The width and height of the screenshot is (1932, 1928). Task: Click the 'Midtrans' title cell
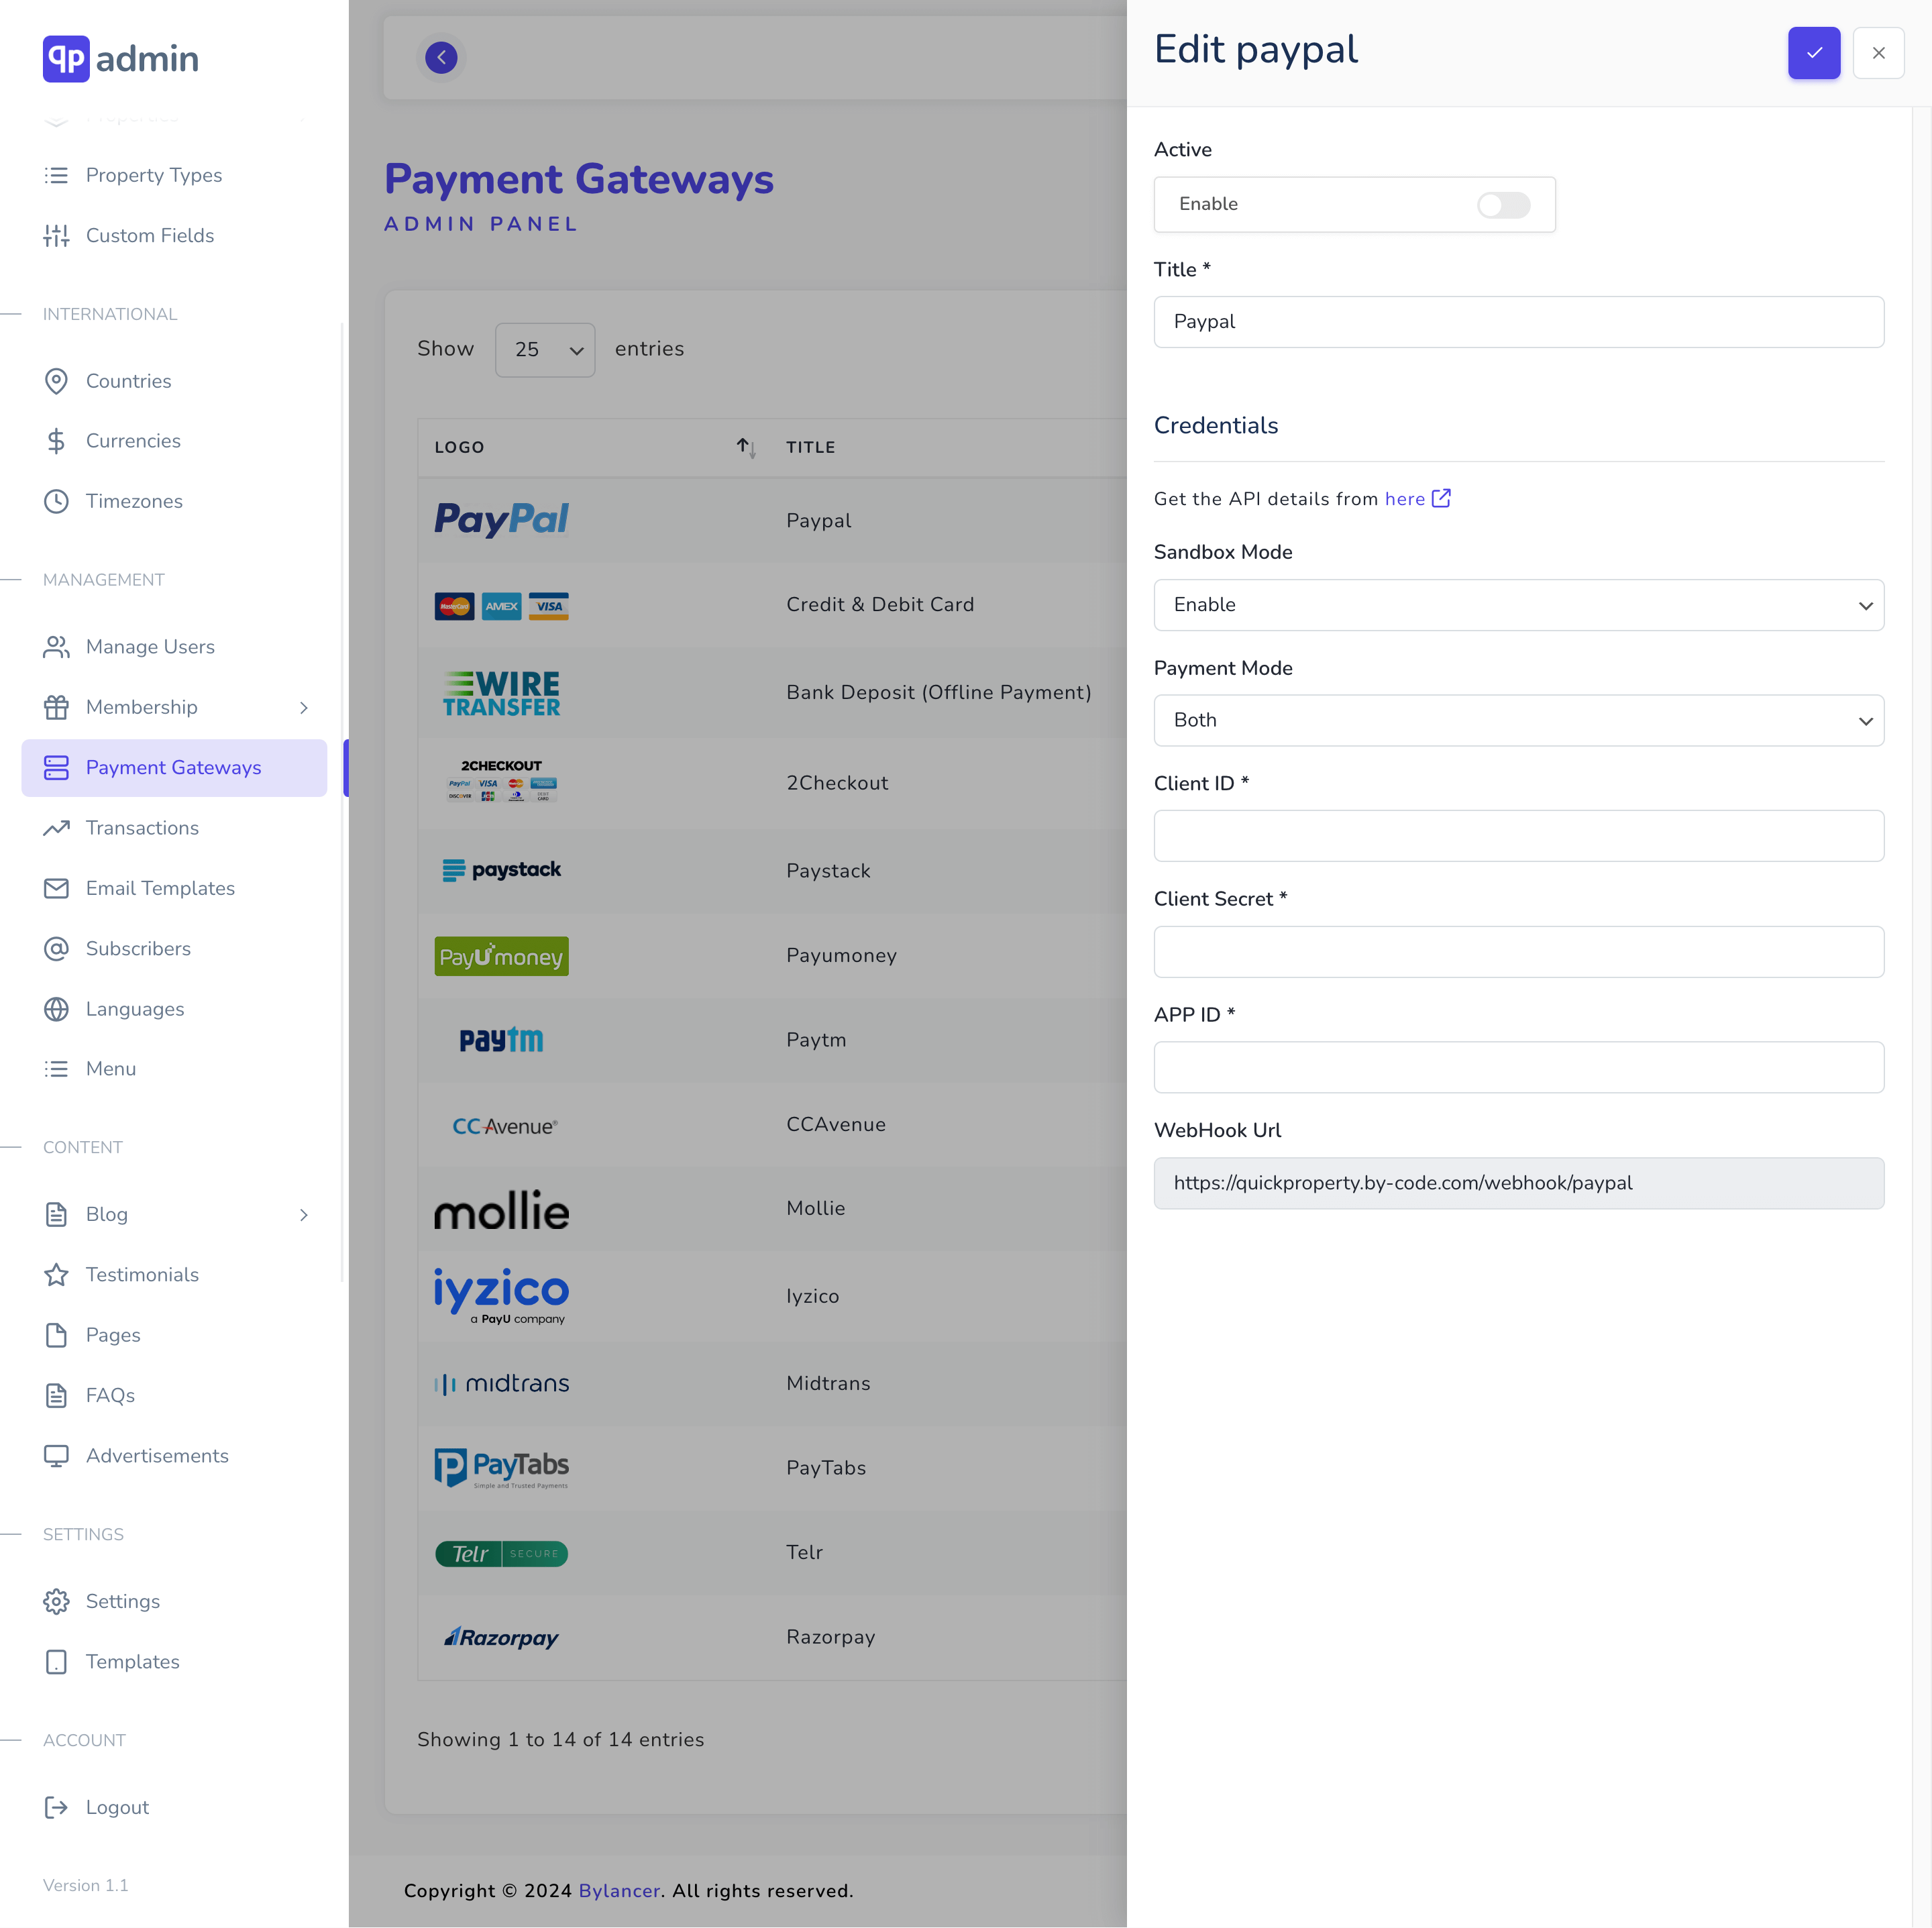pos(828,1383)
